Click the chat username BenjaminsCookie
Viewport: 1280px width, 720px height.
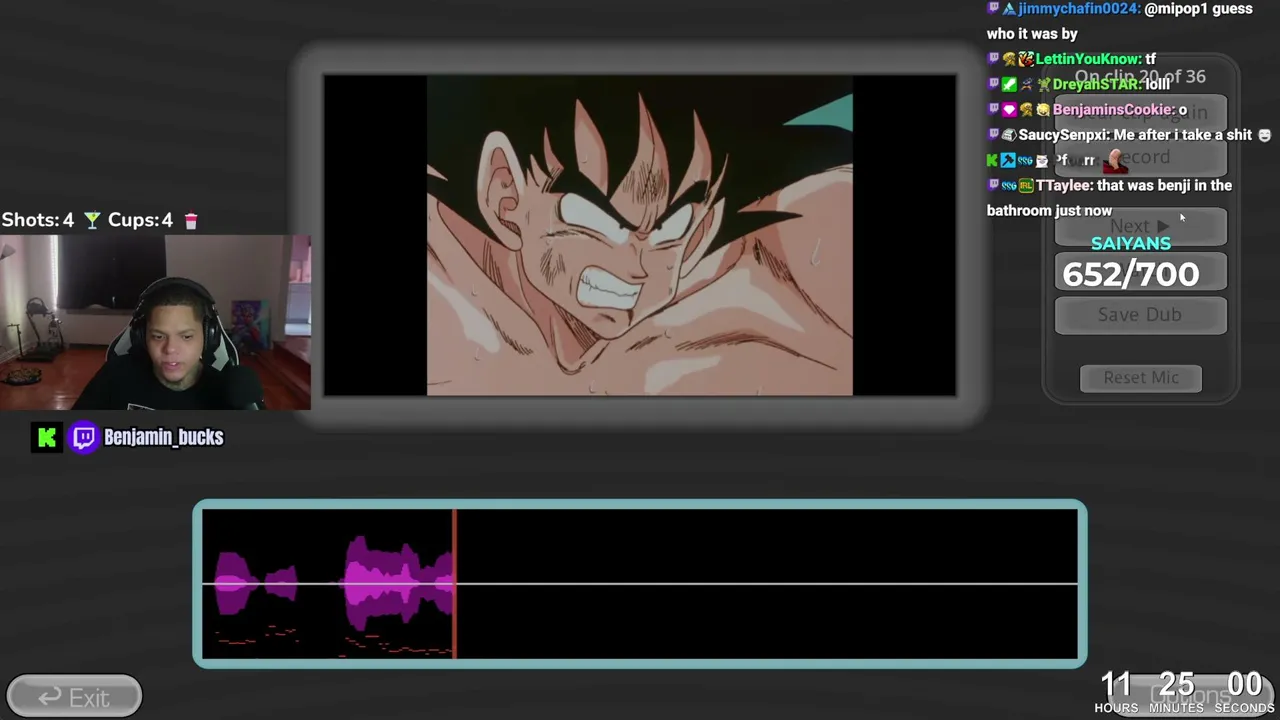[1113, 110]
